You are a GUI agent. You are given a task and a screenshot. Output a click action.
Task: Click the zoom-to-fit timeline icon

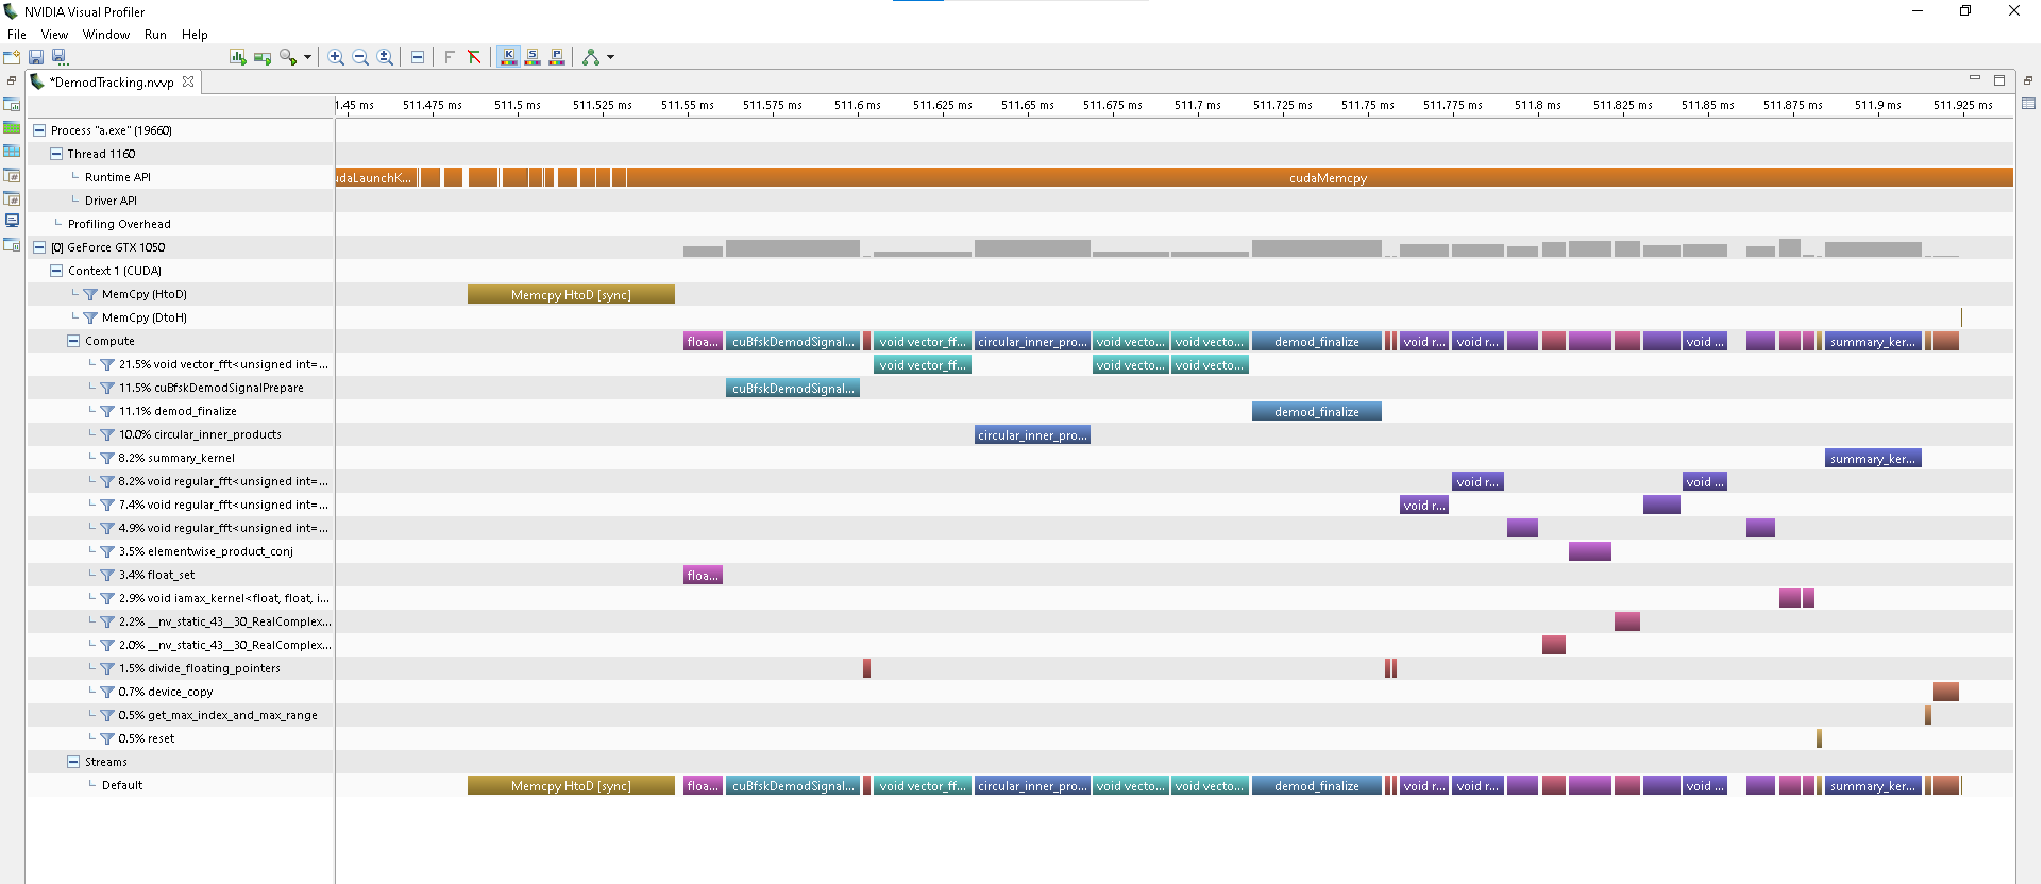click(385, 57)
